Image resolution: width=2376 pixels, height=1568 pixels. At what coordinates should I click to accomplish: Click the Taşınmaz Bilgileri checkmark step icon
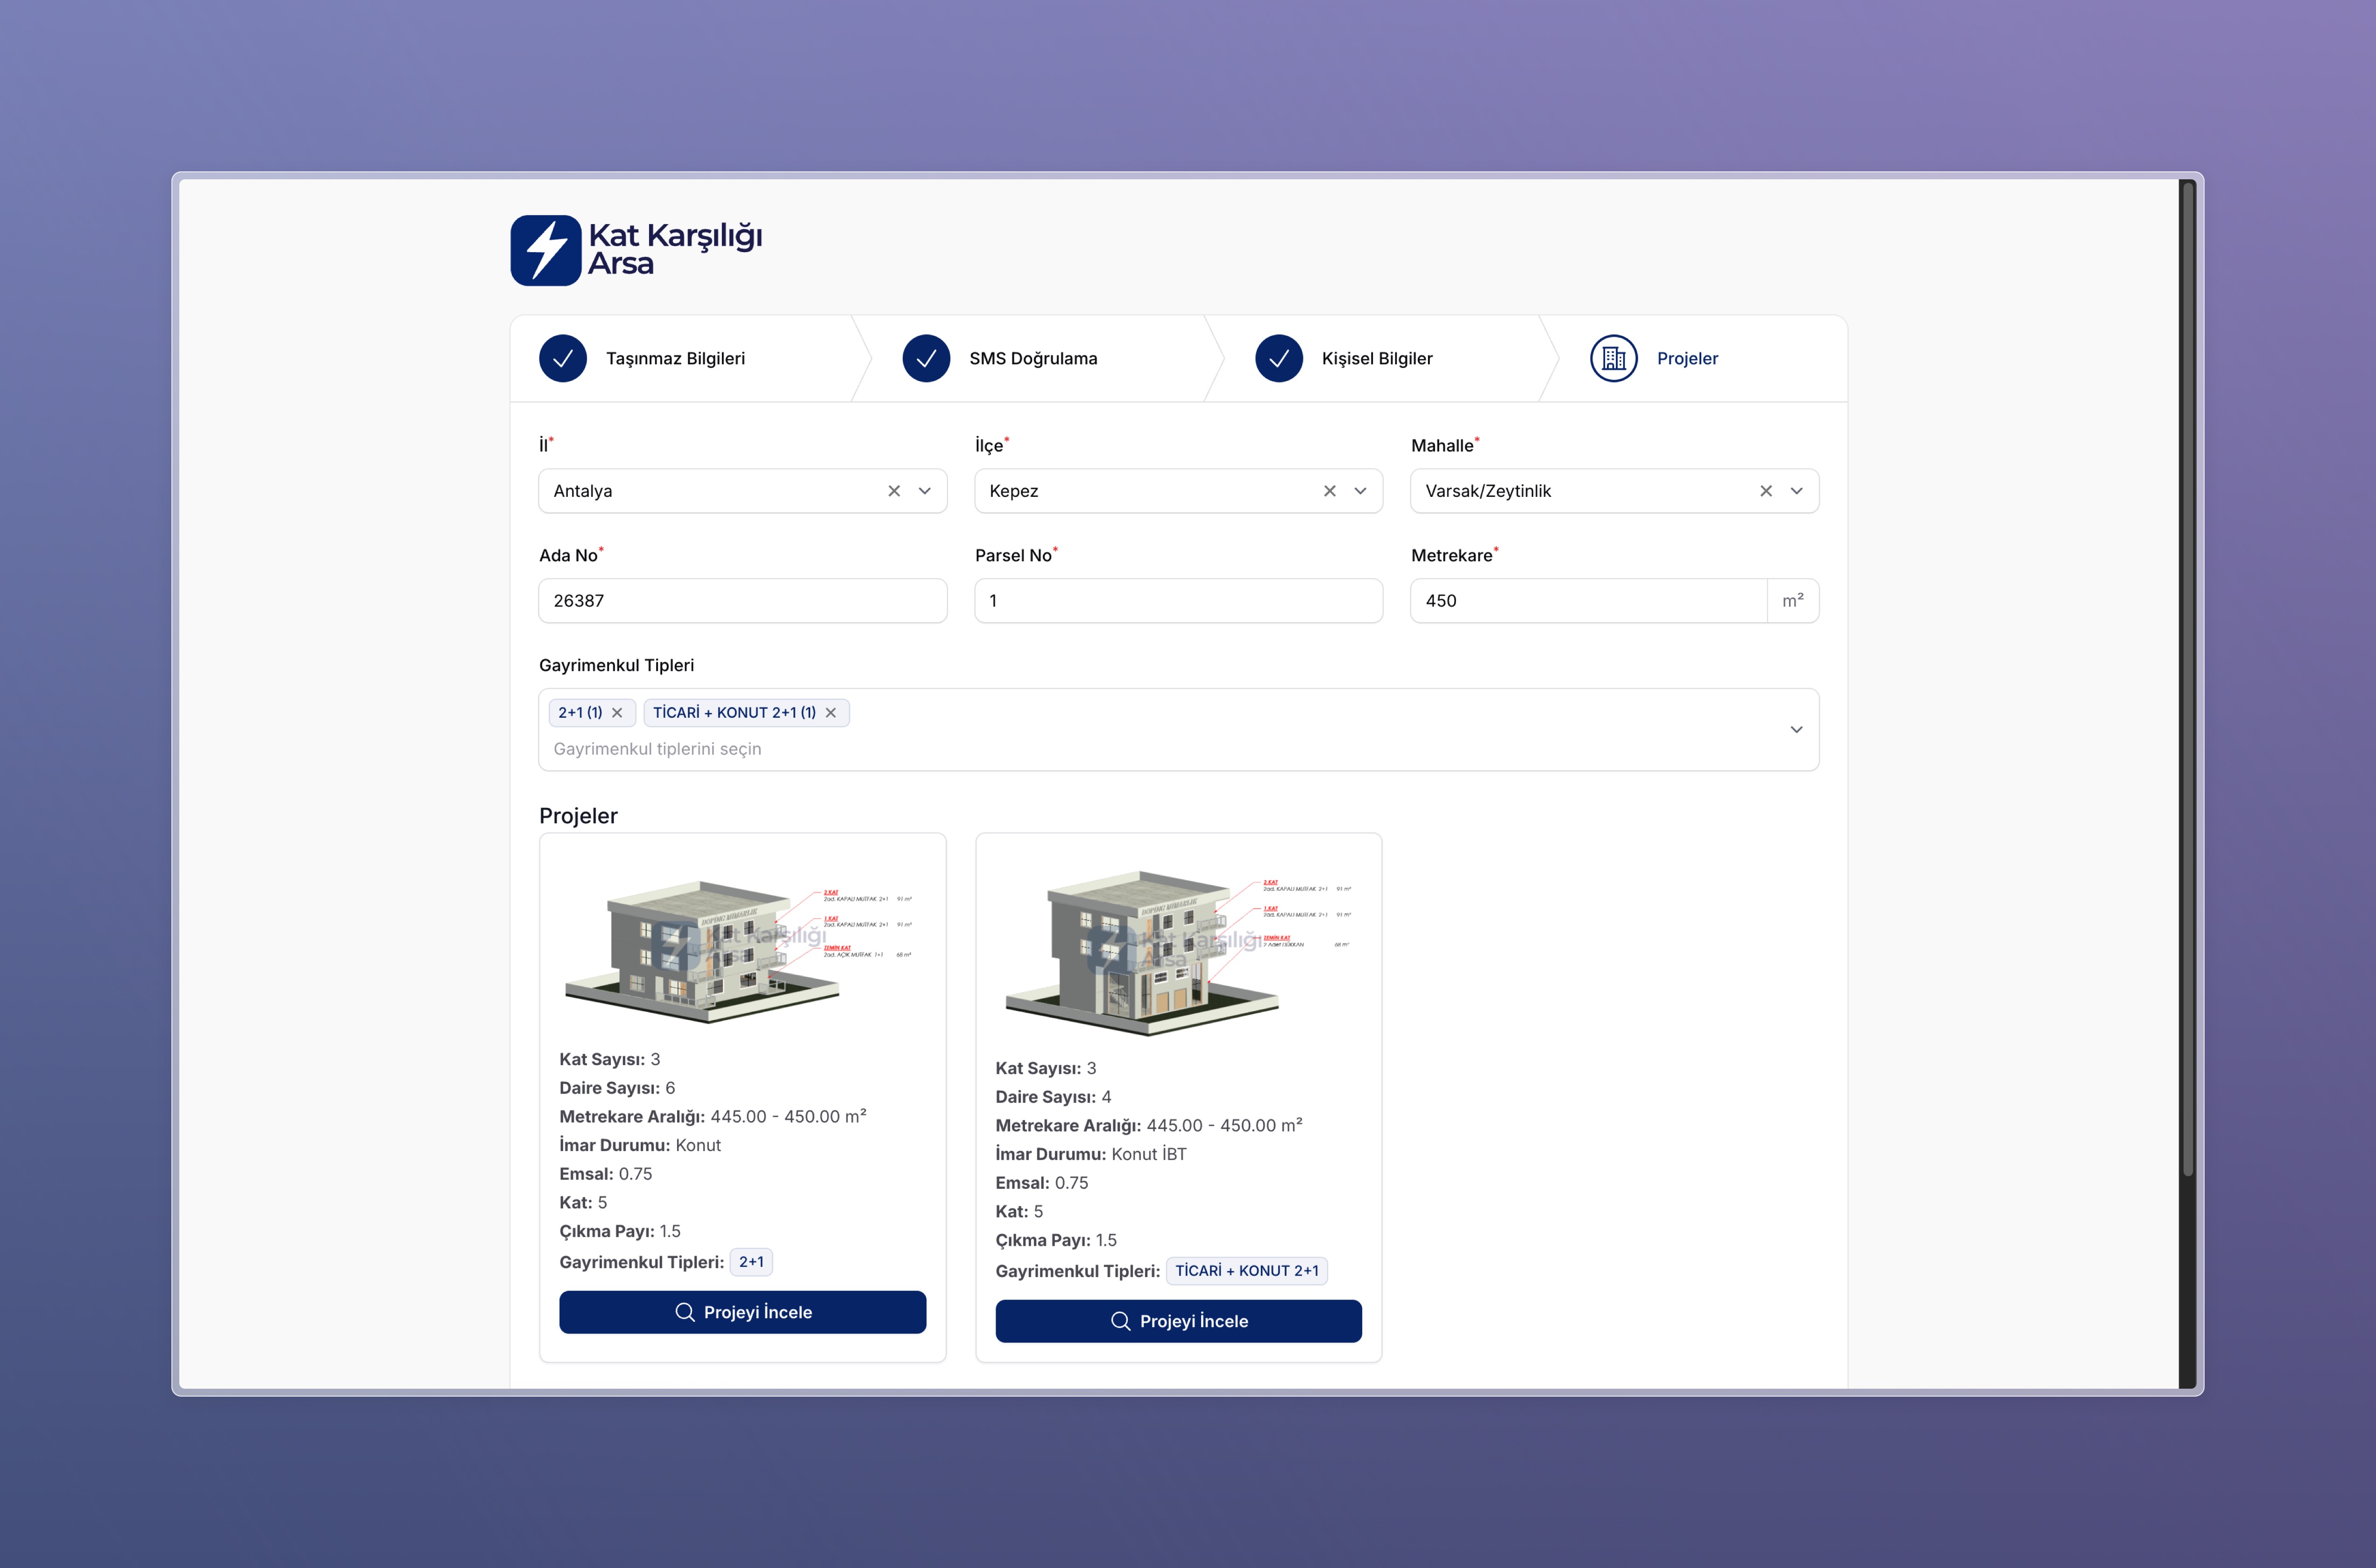click(563, 358)
